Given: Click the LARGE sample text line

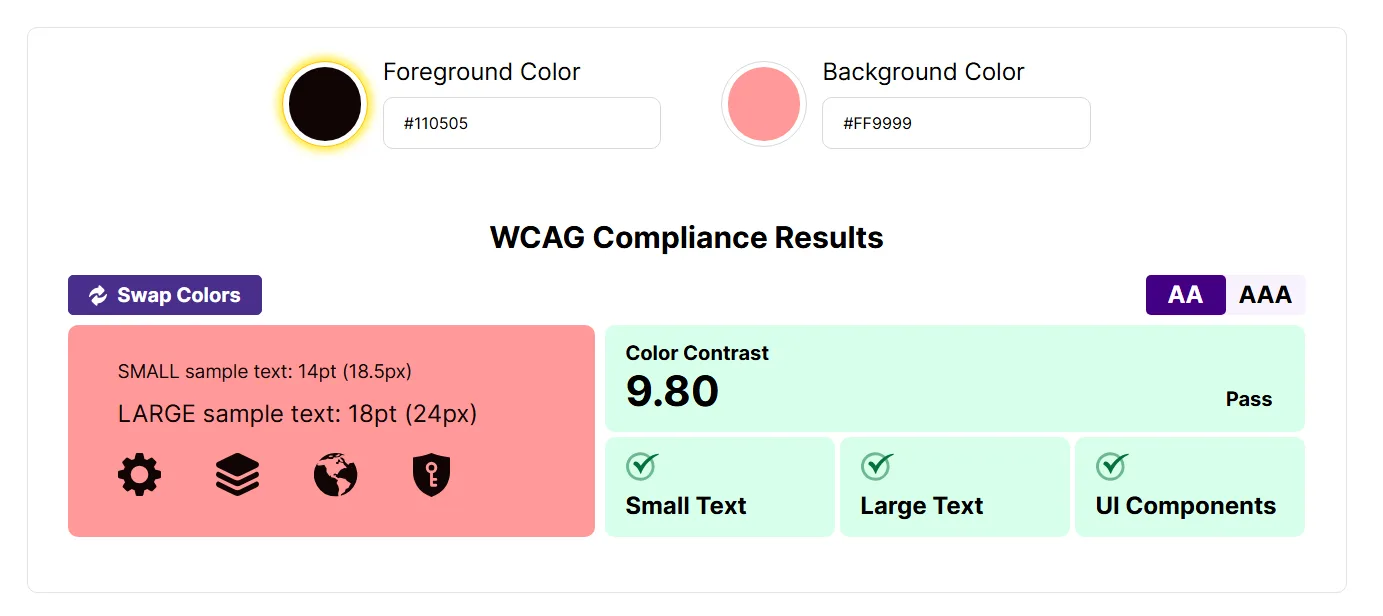Looking at the screenshot, I should 297,413.
